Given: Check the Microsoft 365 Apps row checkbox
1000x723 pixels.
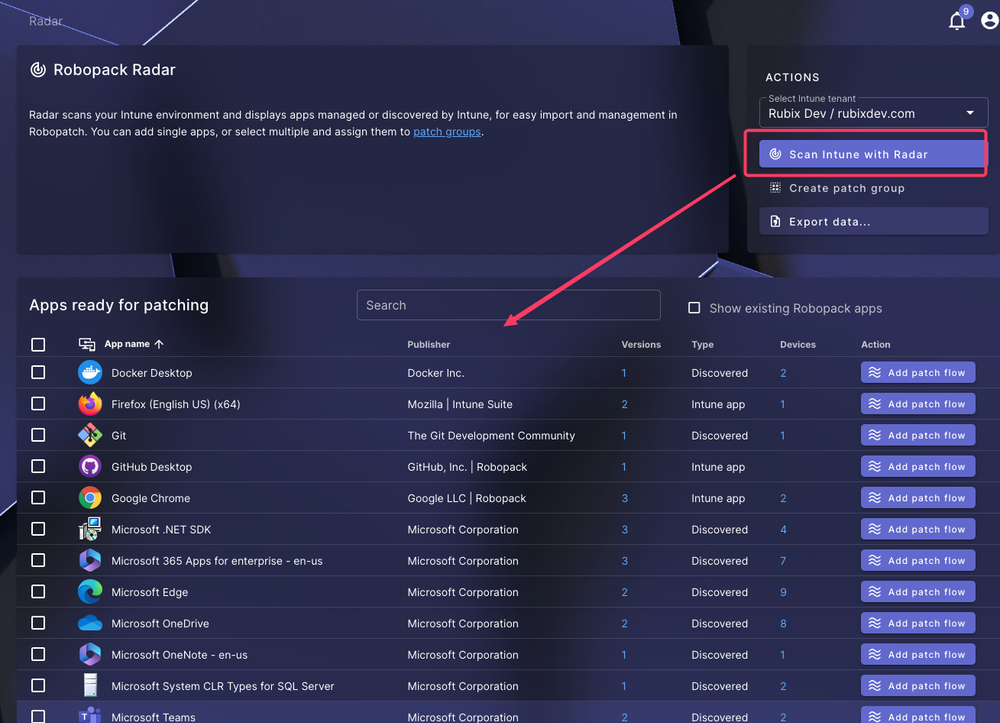Looking at the screenshot, I should tap(38, 560).
